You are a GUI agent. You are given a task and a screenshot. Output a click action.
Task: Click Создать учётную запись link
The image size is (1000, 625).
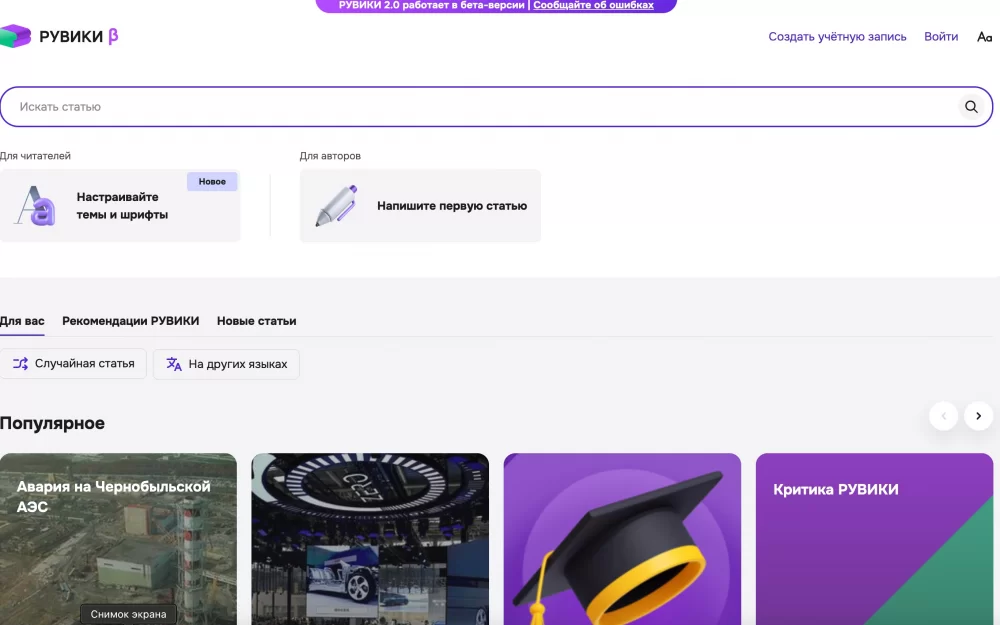point(837,37)
